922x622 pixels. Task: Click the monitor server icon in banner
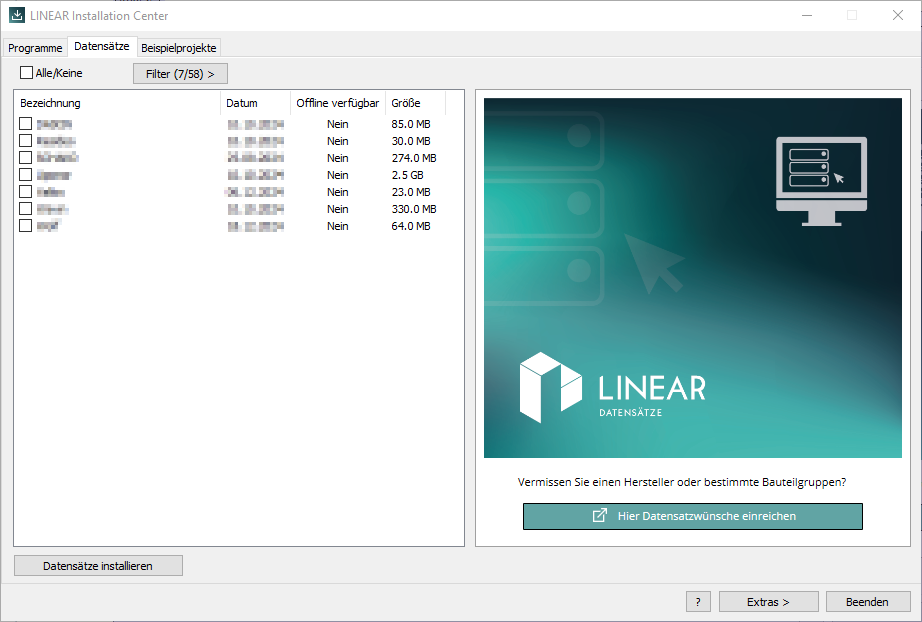(x=821, y=181)
